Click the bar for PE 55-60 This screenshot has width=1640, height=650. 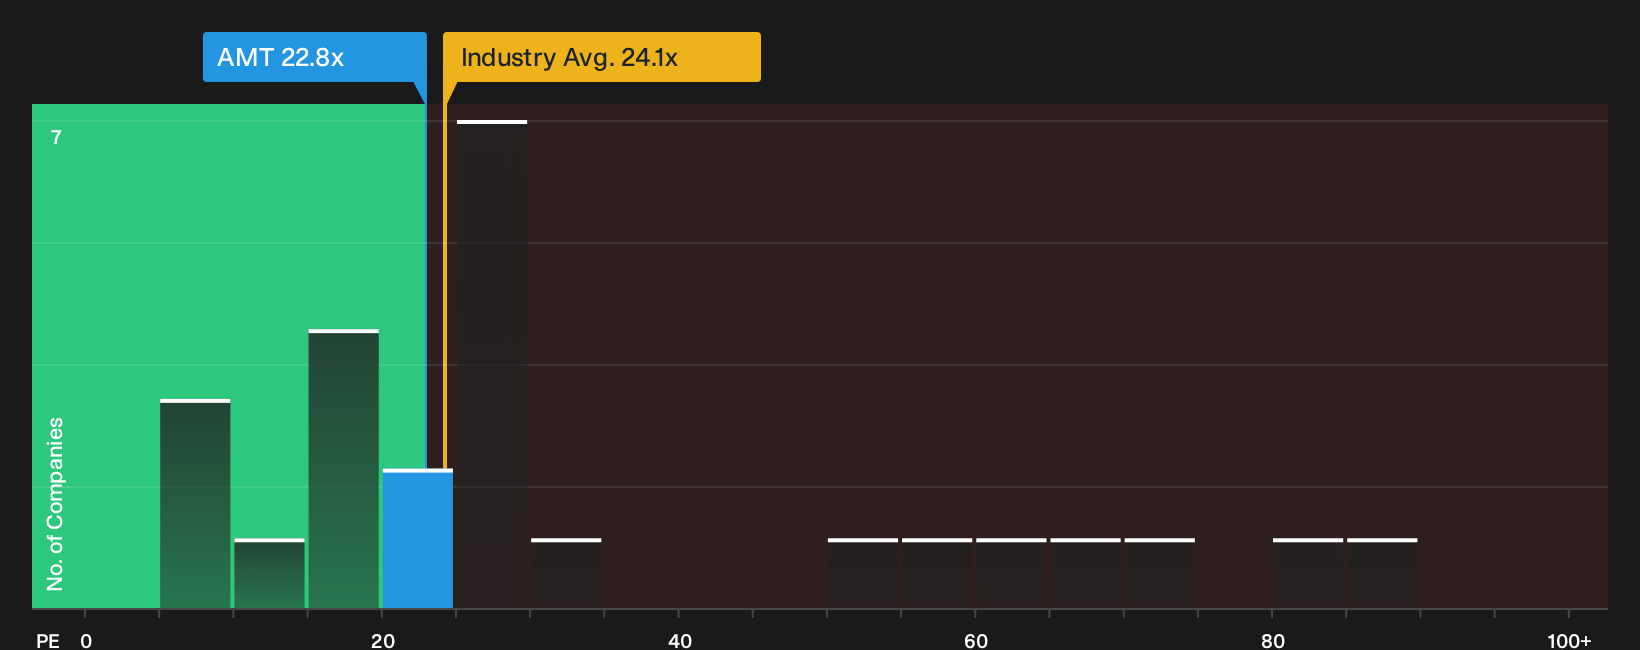937,574
